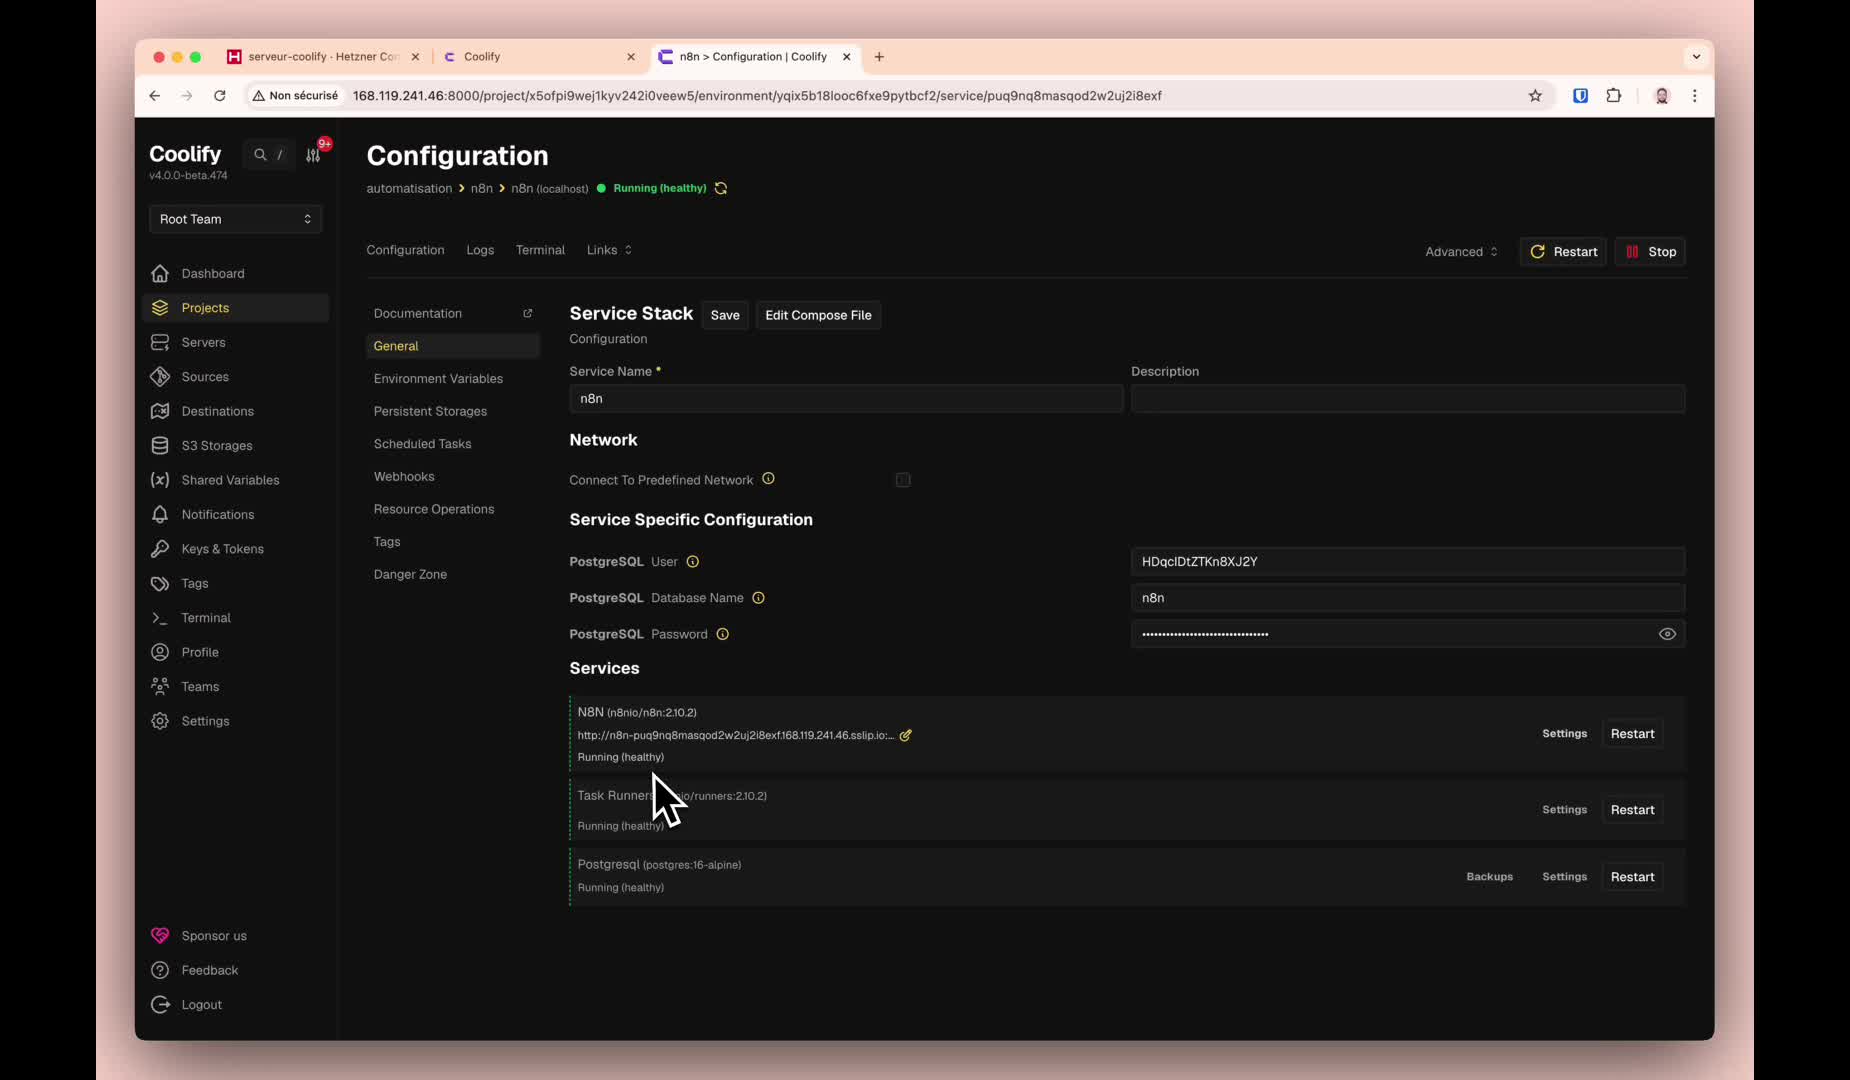The width and height of the screenshot is (1850, 1080).
Task: Open the sliders icon with 9+ badge
Action: [x=314, y=155]
